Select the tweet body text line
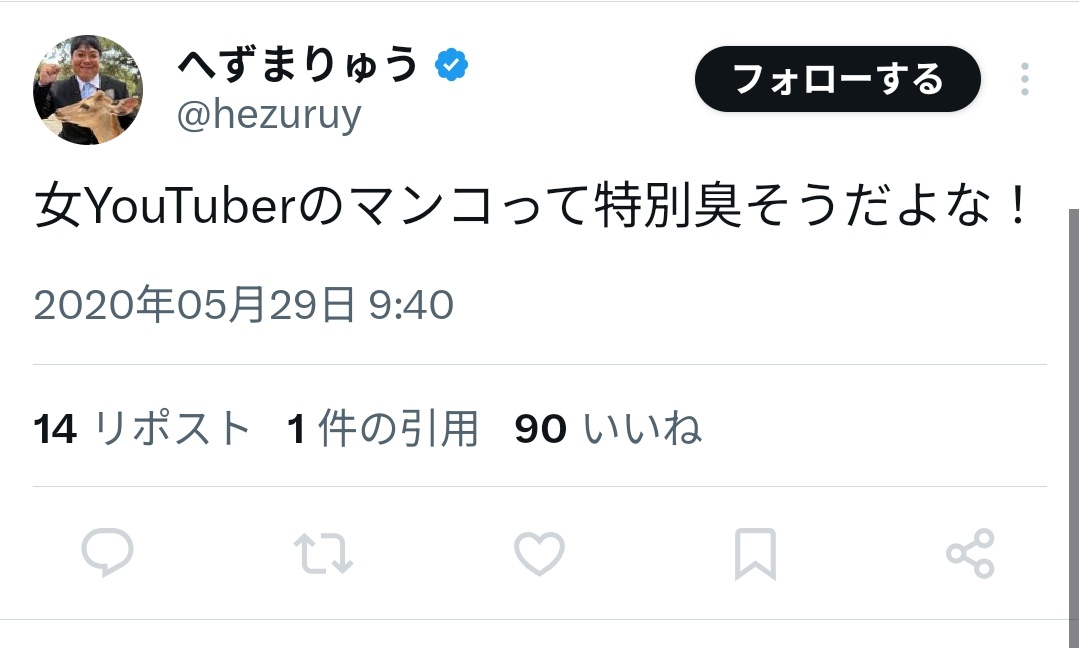 point(533,205)
